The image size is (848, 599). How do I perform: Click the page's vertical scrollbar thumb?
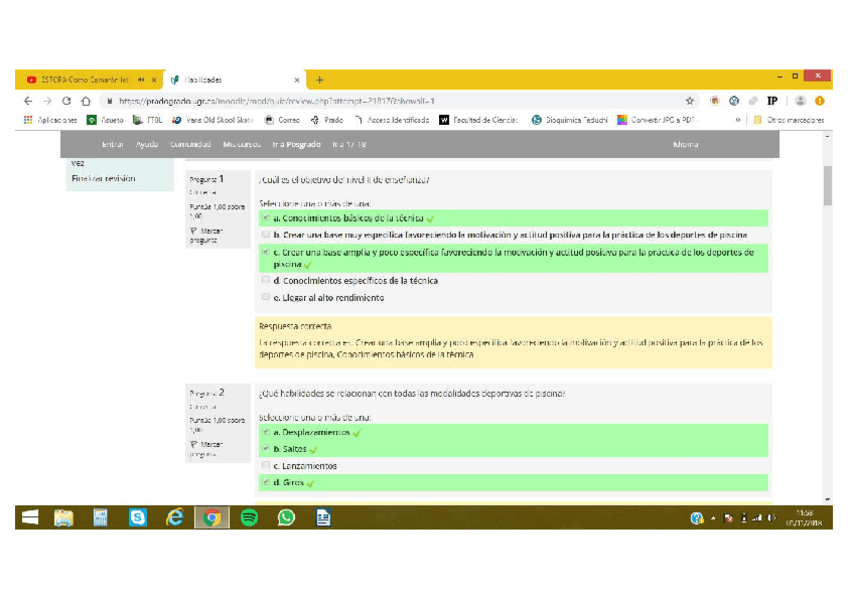(827, 186)
